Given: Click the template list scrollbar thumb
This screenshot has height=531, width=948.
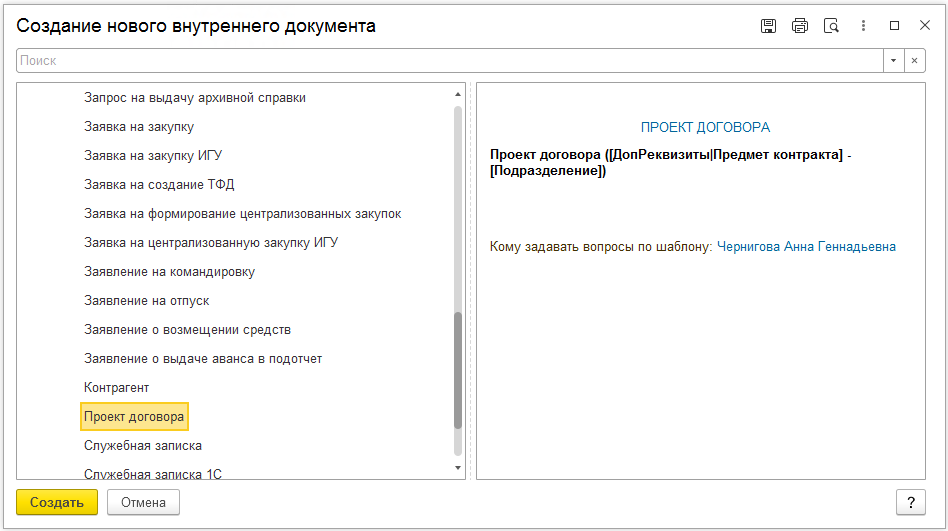Looking at the screenshot, I should (458, 370).
